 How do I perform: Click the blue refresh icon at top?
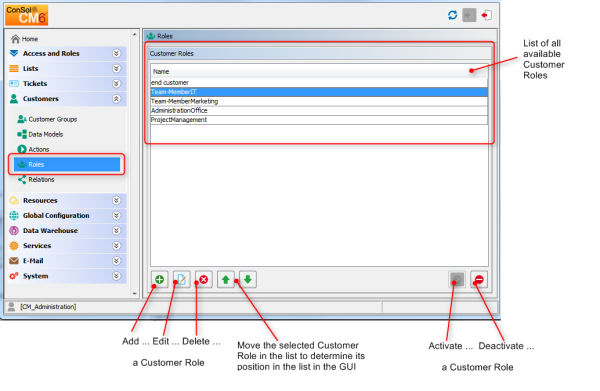pyautogui.click(x=452, y=15)
